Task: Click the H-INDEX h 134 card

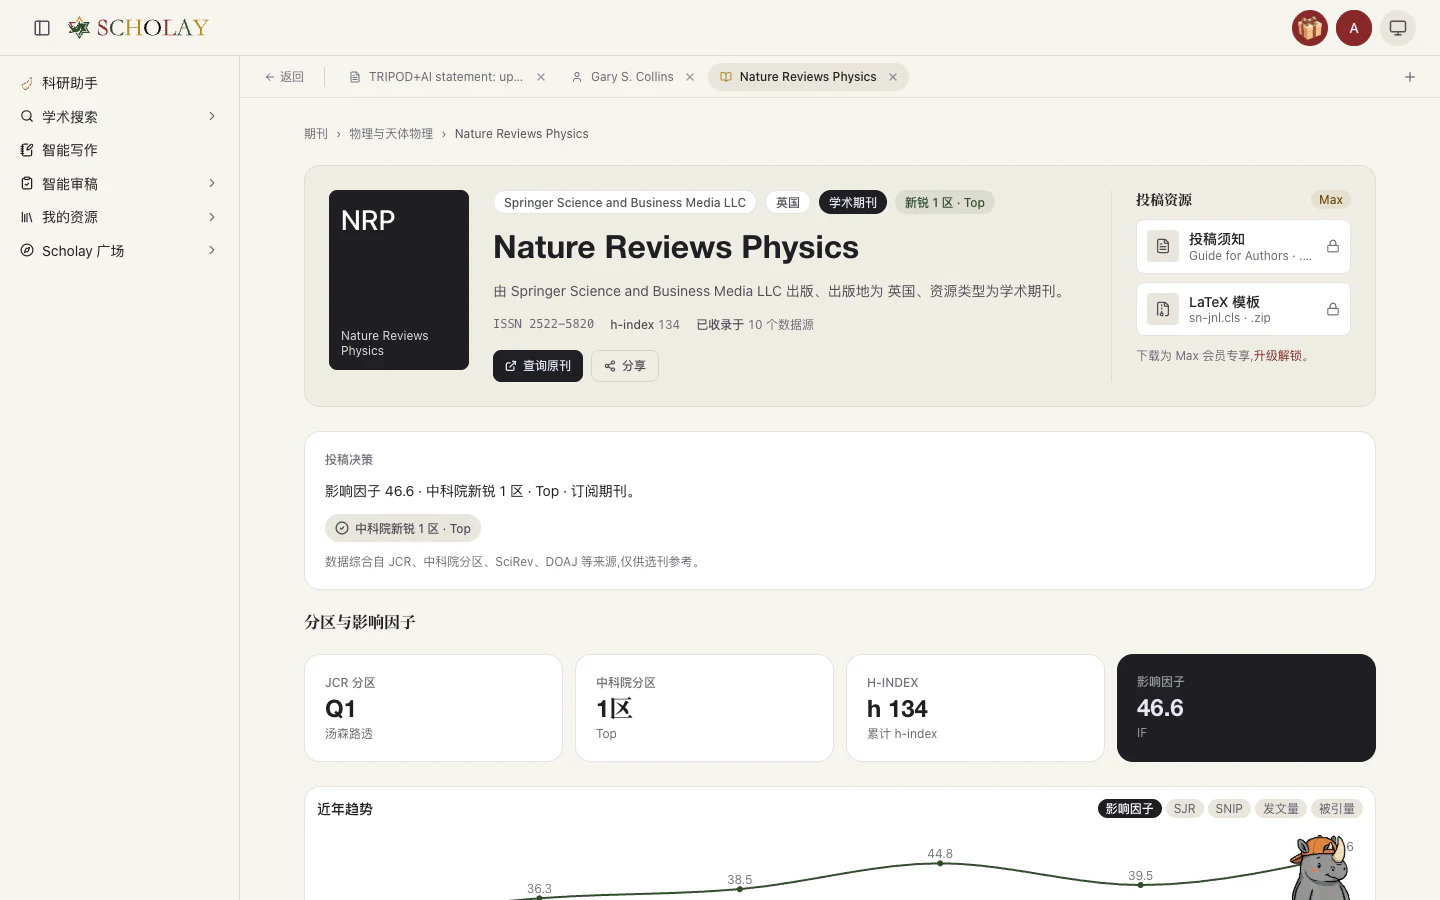Action: 975,708
